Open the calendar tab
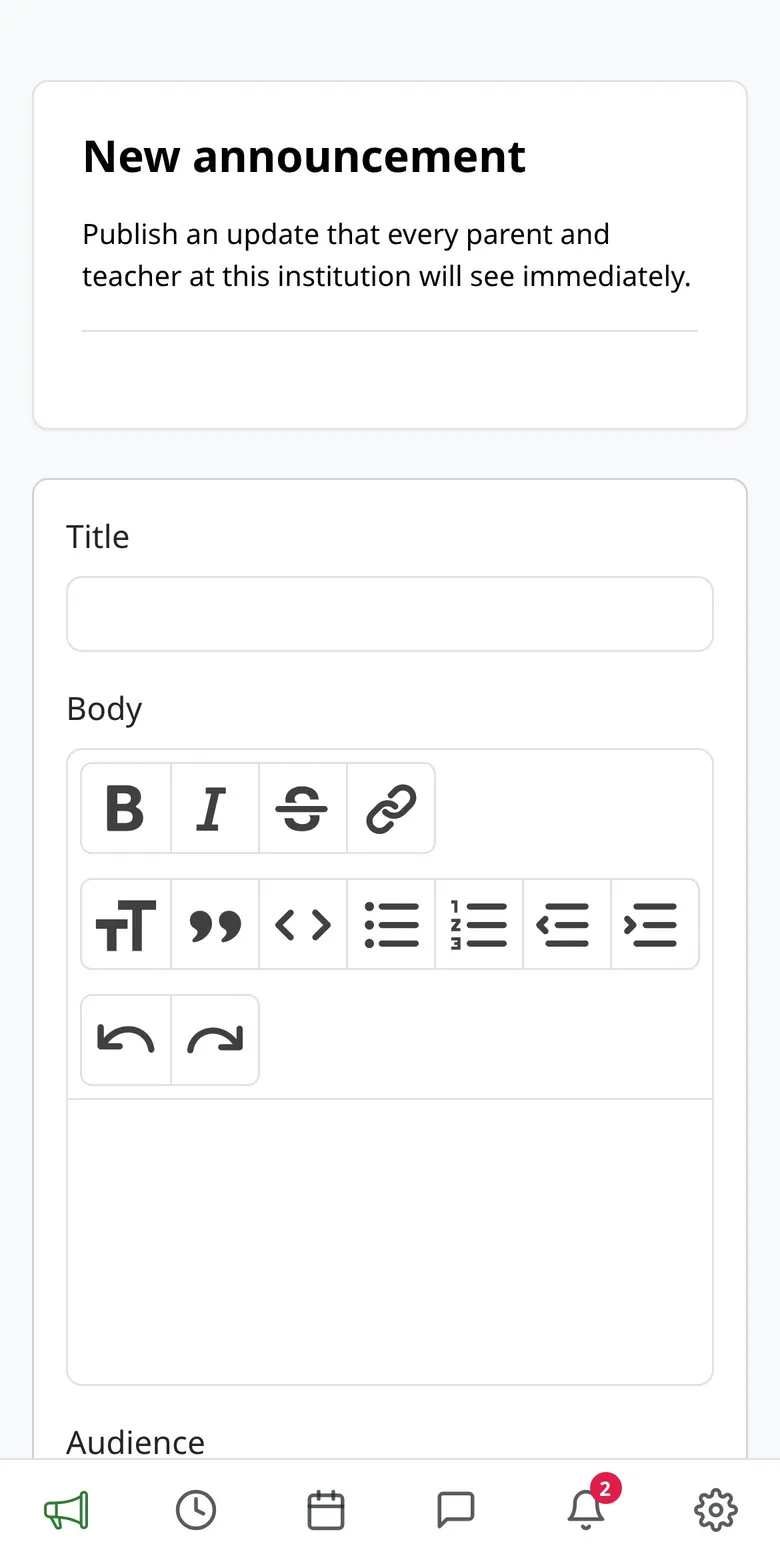780x1560 pixels. (x=326, y=1510)
